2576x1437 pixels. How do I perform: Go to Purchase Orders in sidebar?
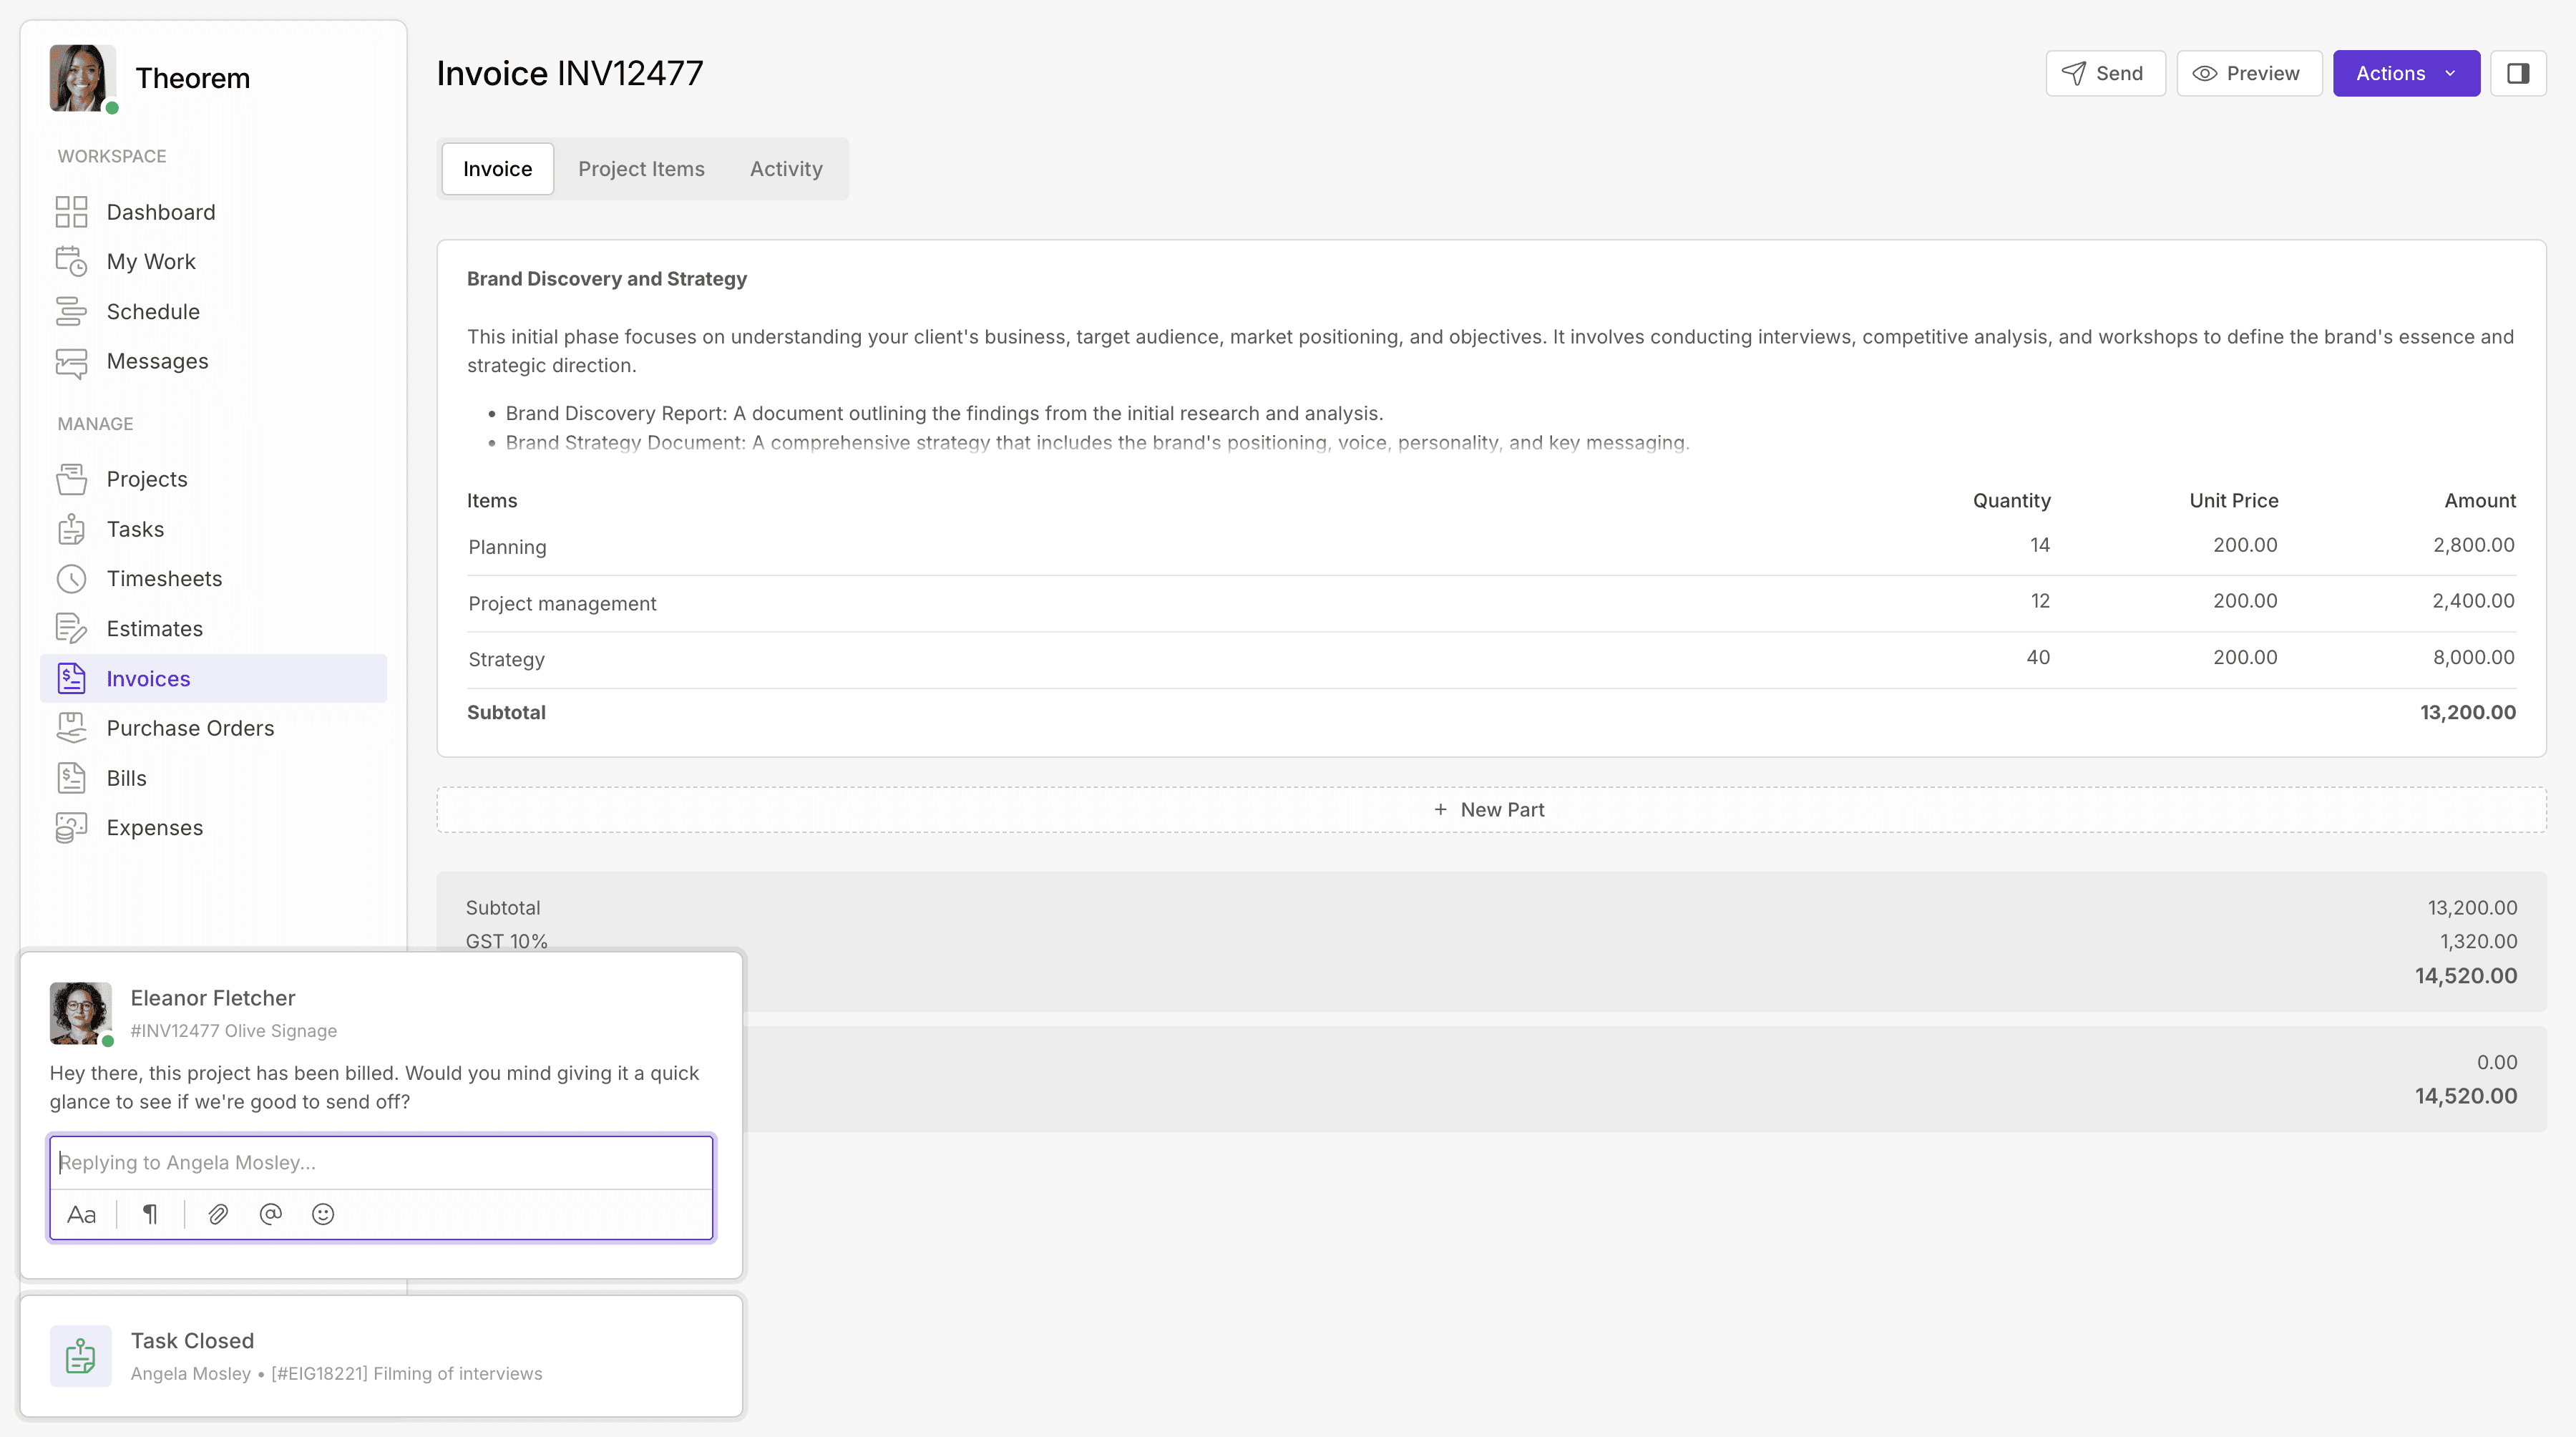tap(190, 728)
